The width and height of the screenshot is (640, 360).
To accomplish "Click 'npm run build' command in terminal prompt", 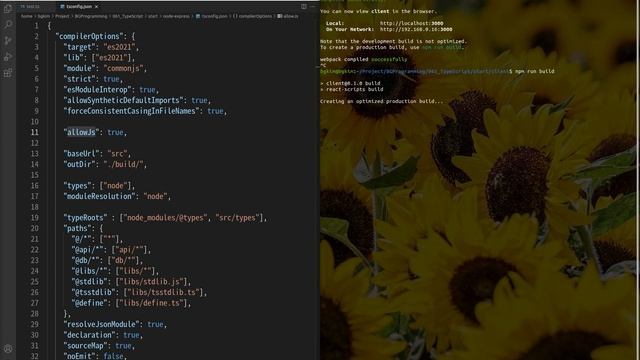I will point(535,71).
